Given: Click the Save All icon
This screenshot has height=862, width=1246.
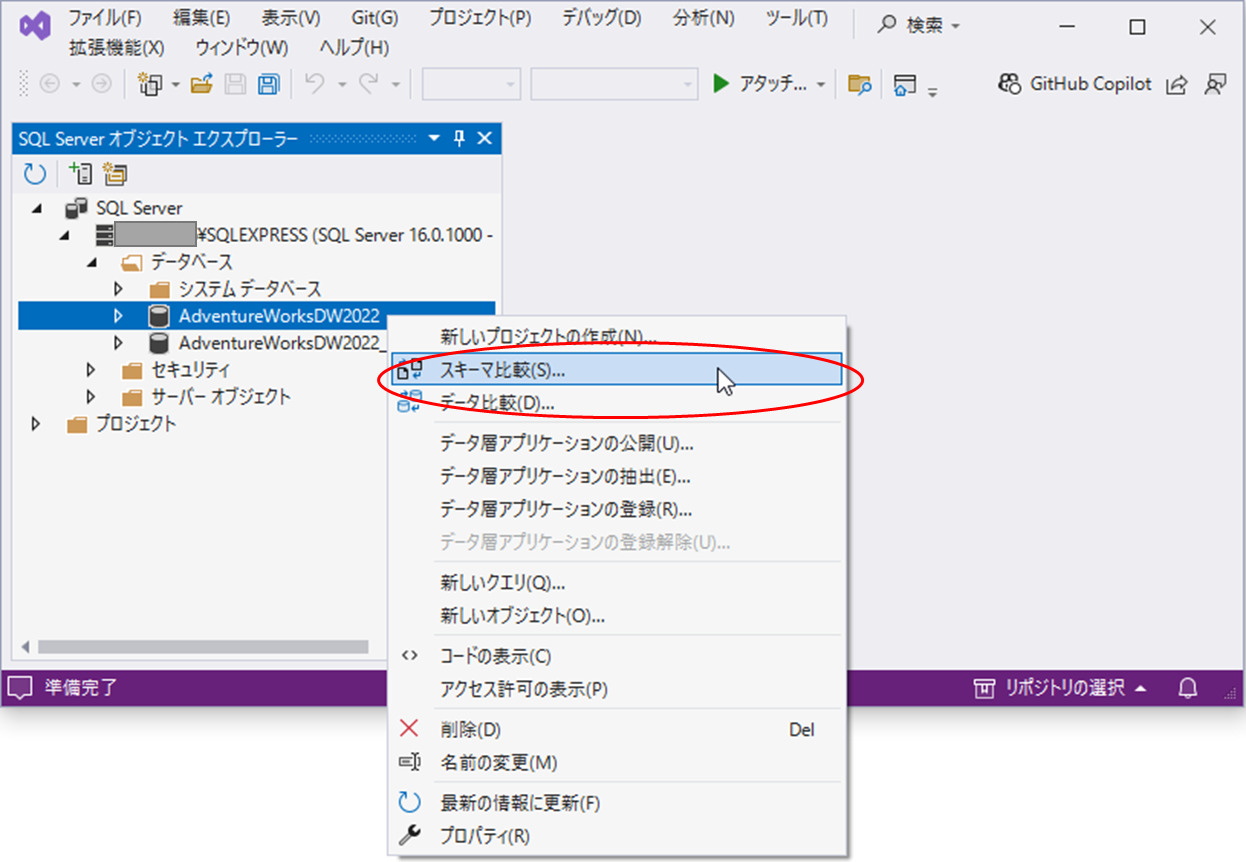Looking at the screenshot, I should pos(268,84).
